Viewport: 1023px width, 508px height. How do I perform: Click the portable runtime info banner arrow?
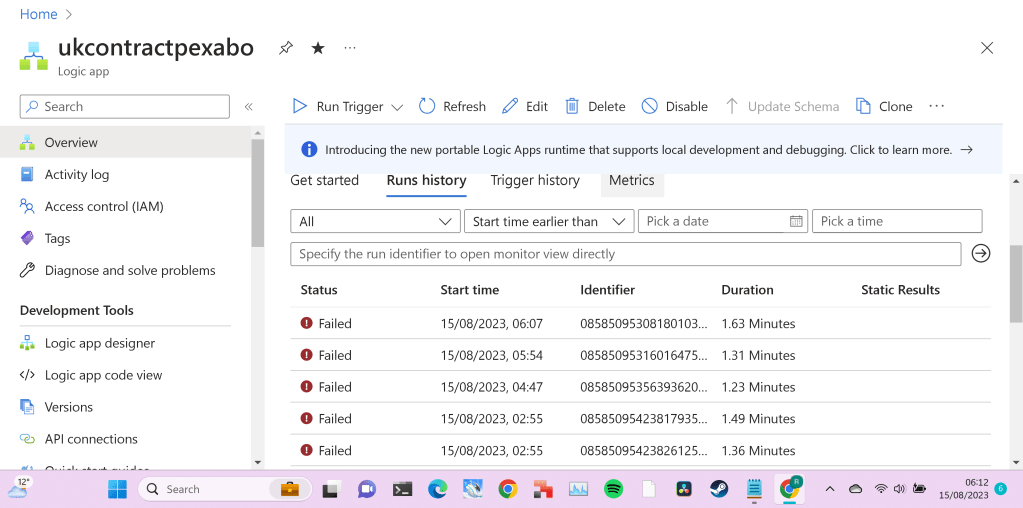tap(967, 149)
